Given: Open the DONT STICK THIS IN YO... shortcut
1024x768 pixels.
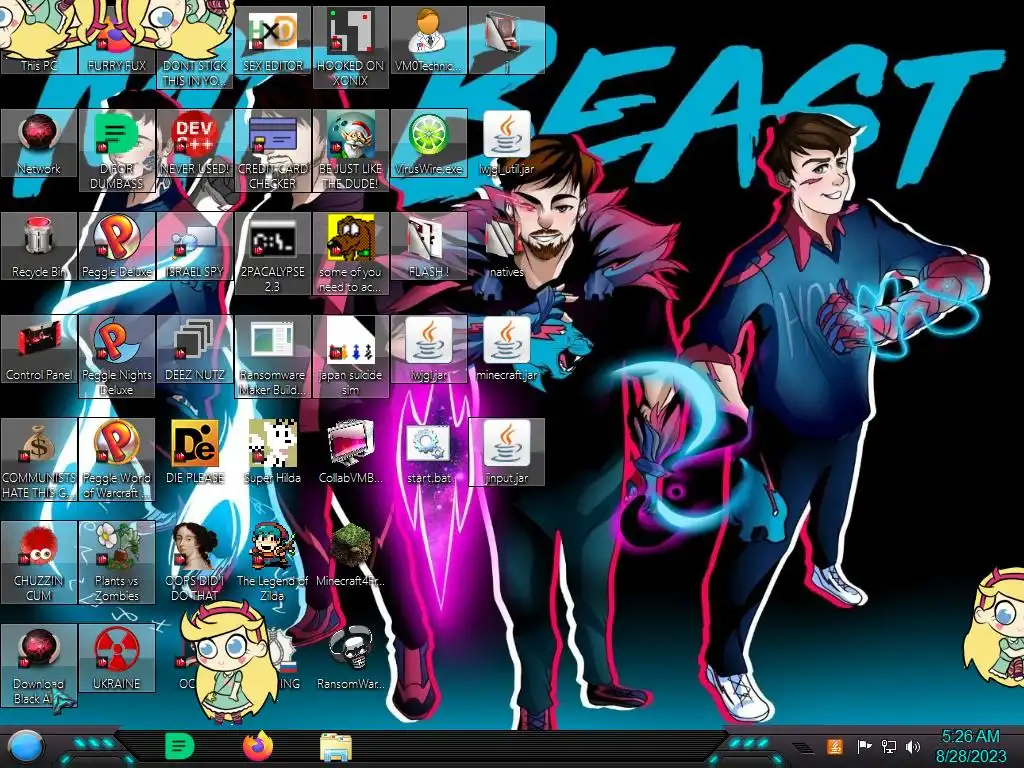Looking at the screenshot, I should point(195,47).
